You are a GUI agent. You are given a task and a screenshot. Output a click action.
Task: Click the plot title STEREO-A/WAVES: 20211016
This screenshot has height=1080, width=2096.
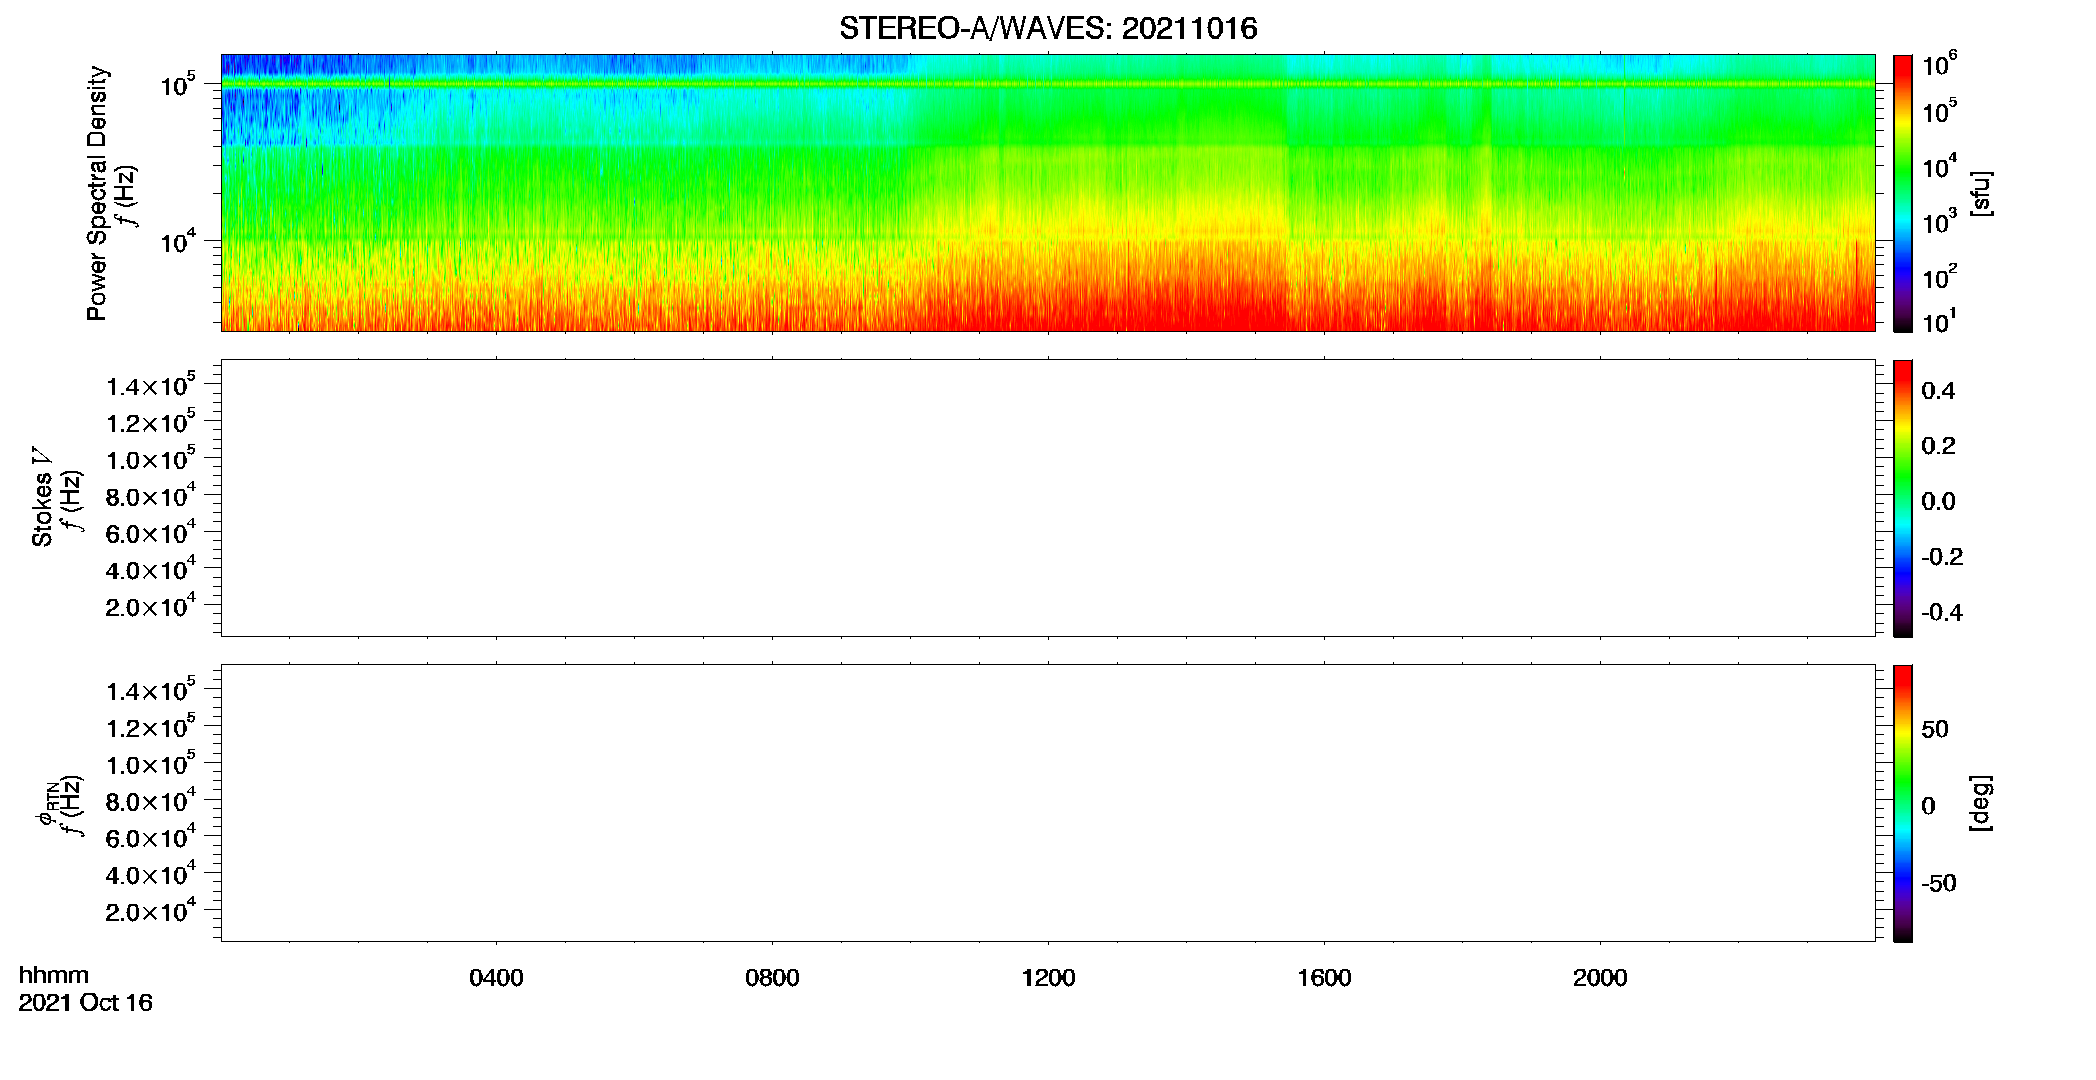1048,28
